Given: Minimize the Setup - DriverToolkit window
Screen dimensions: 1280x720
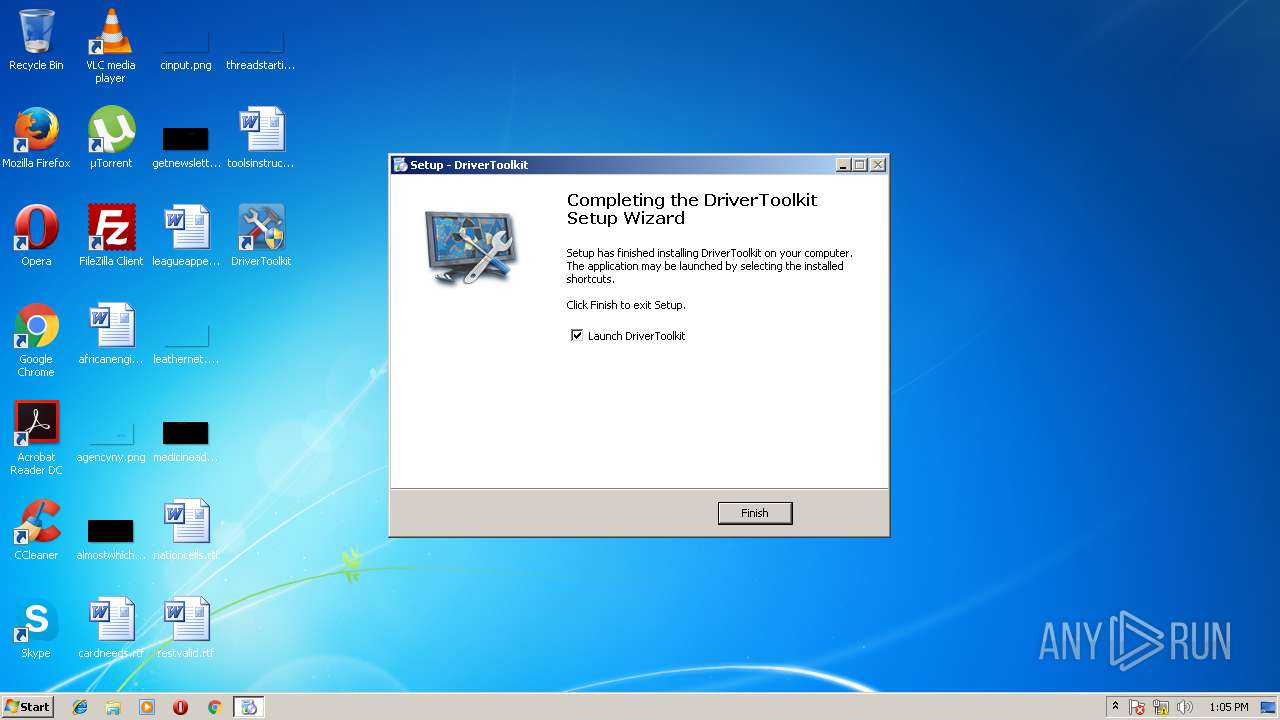Looking at the screenshot, I should 843,165.
